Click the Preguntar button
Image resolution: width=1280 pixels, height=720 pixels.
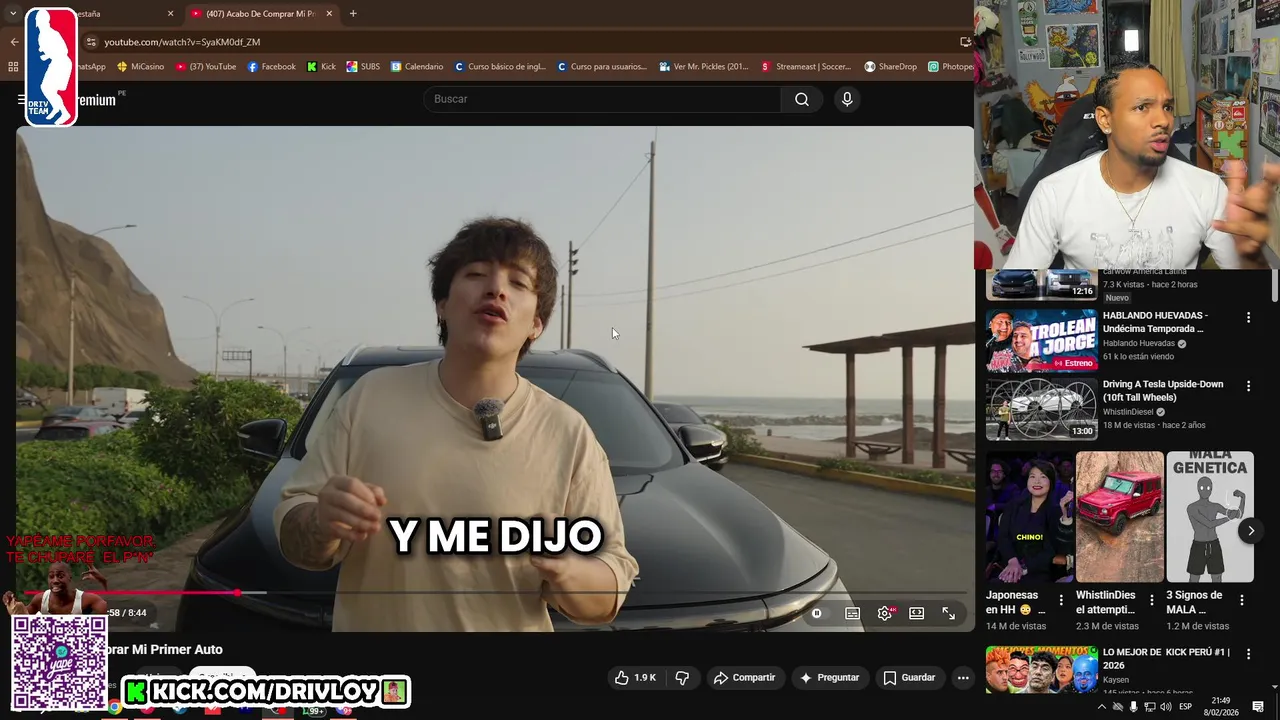click(829, 678)
